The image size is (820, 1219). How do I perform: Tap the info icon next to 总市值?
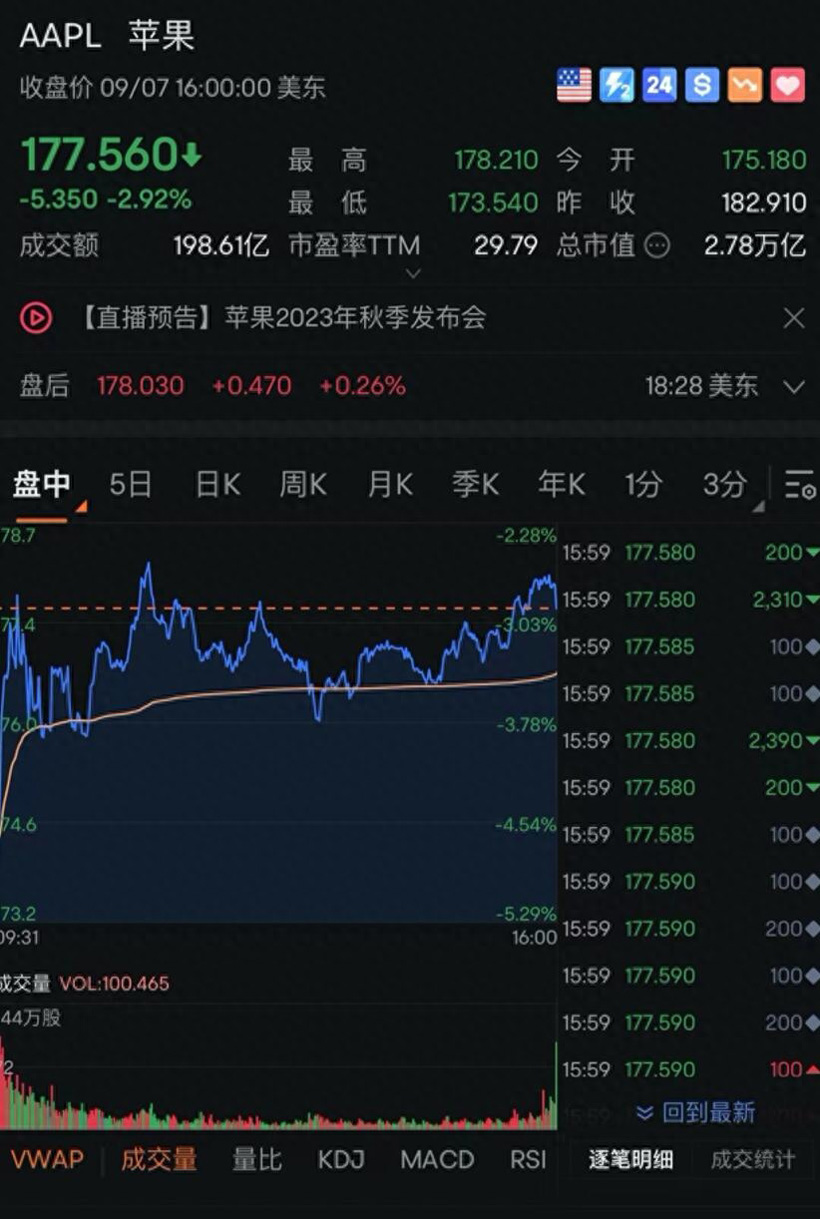657,245
